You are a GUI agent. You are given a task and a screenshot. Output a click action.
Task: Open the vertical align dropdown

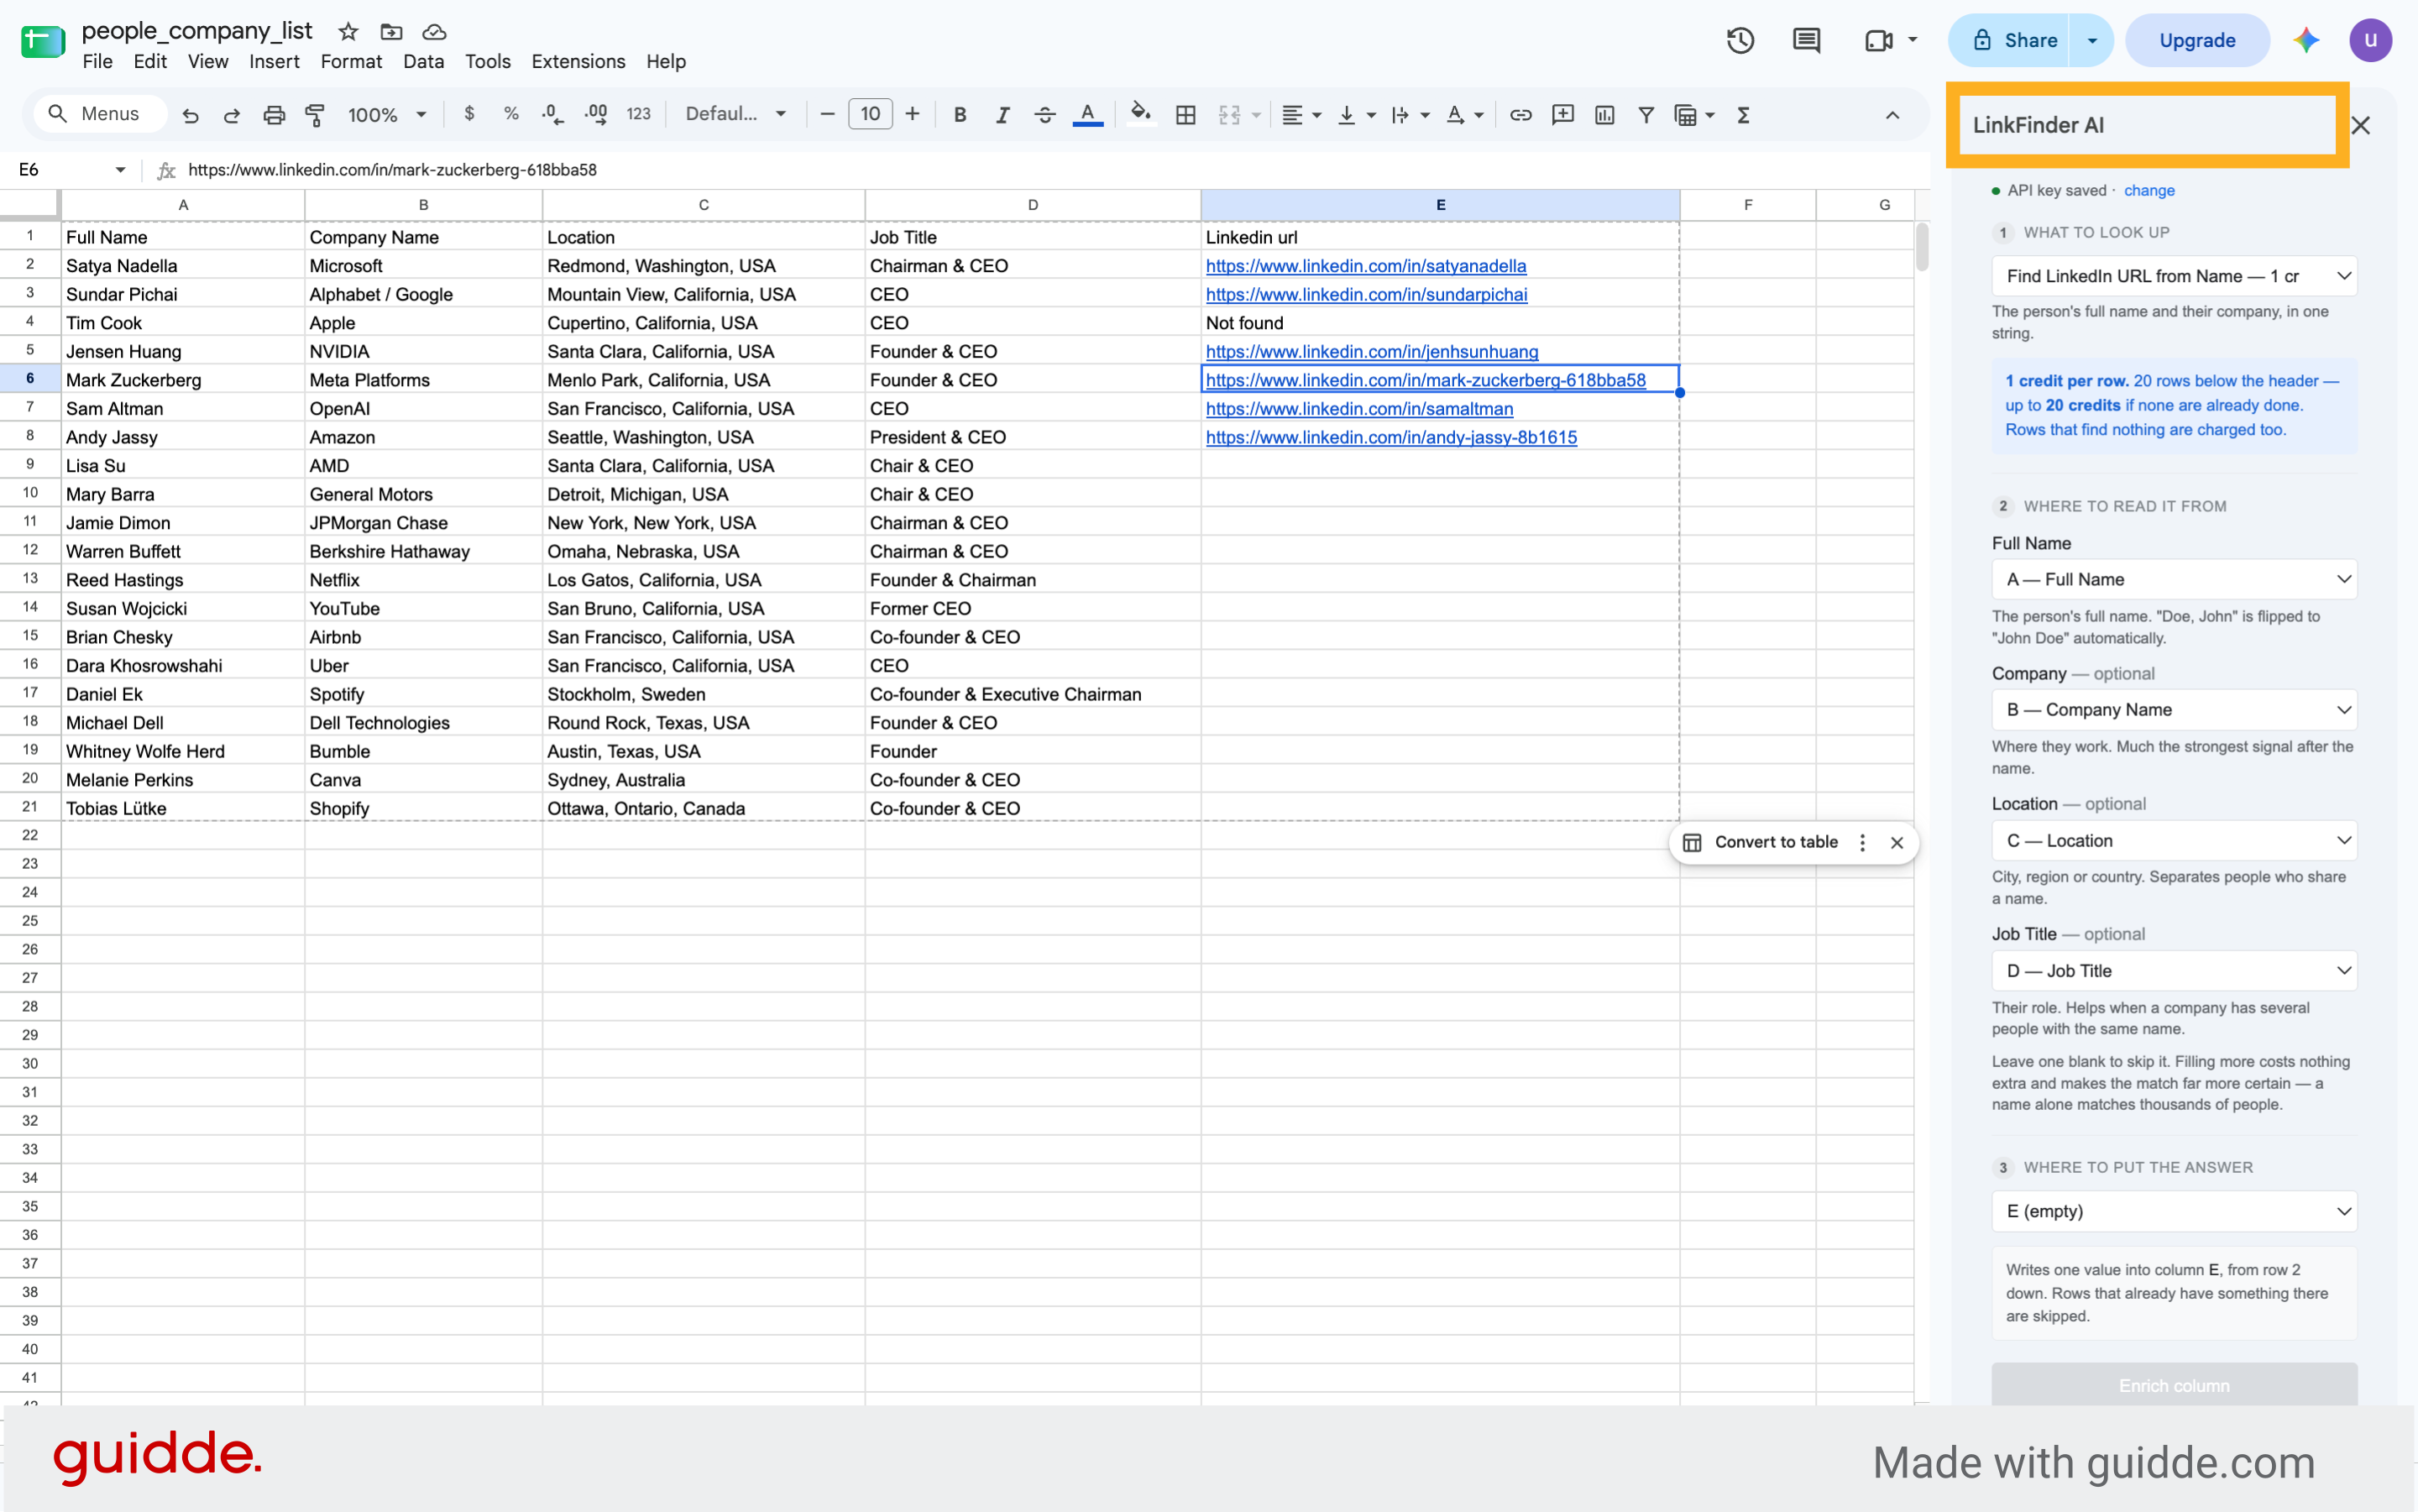coord(1357,115)
